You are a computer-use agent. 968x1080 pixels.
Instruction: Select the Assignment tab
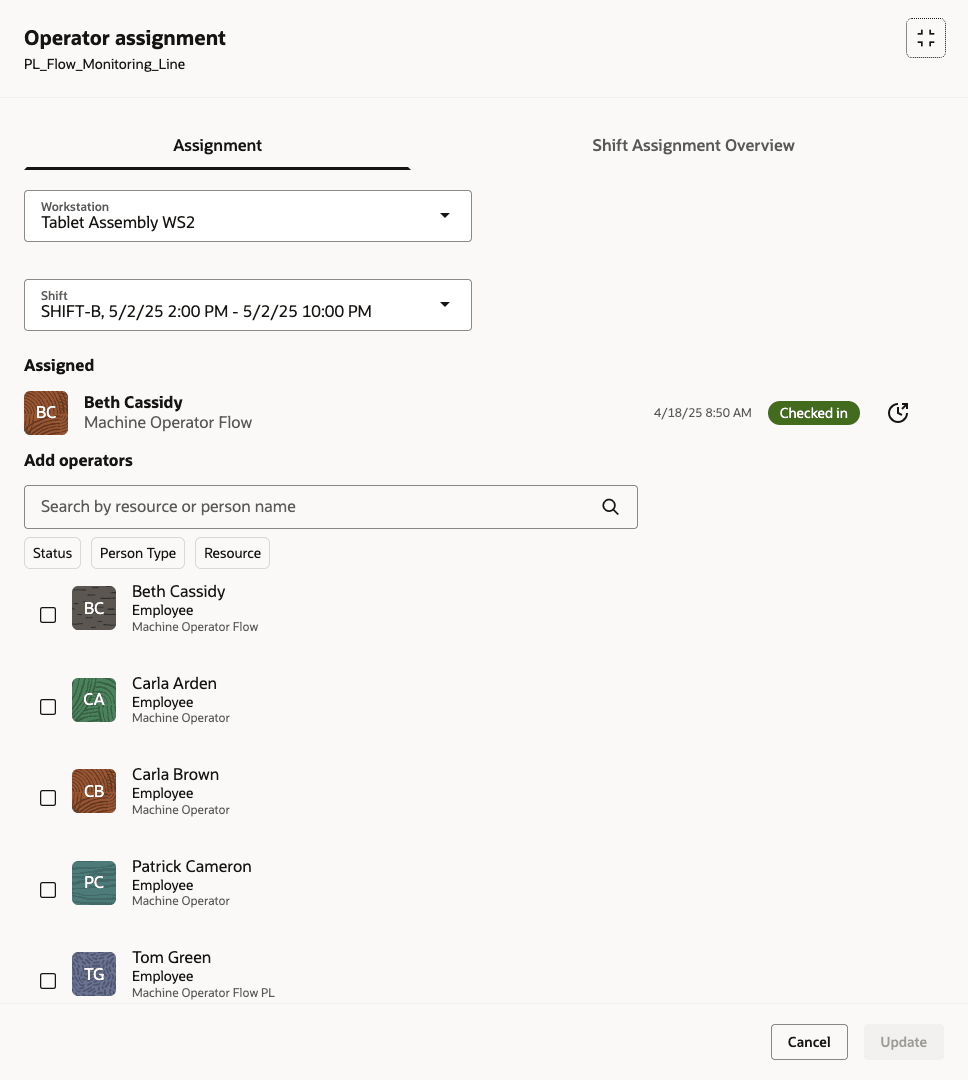point(217,145)
